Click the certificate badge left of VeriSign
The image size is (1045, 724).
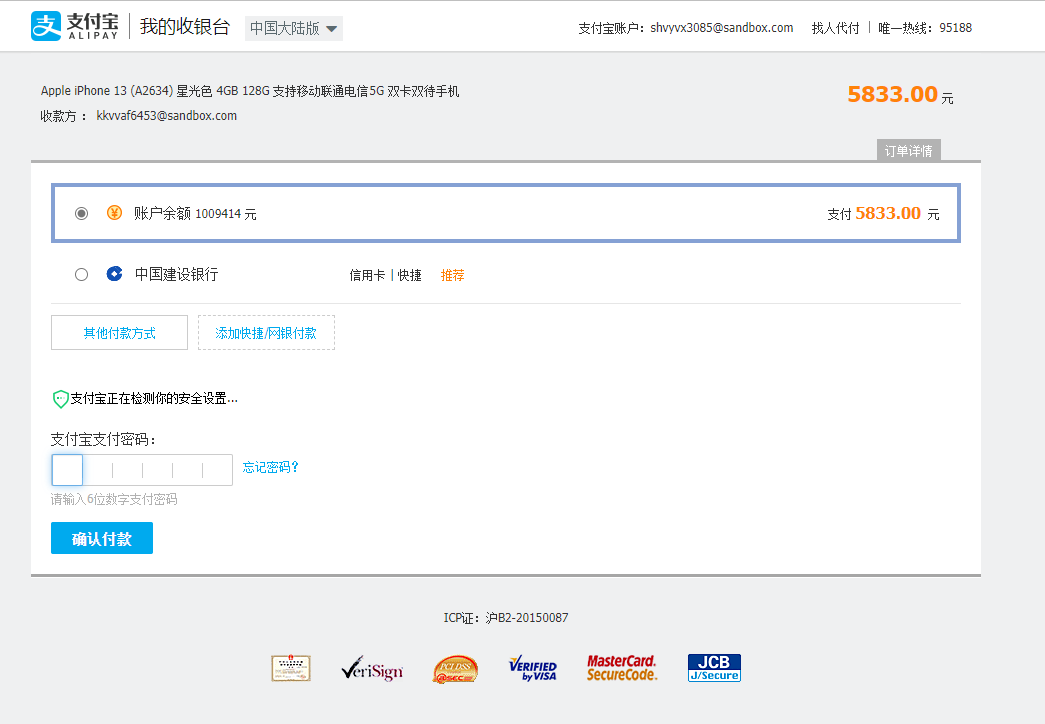(291, 668)
